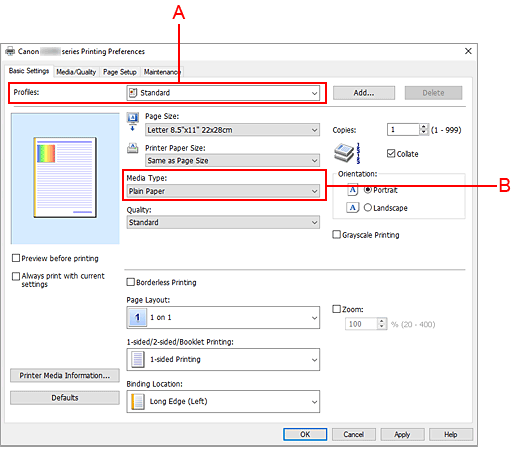This screenshot has width=519, height=449.
Task: Open the Page Setup tab
Action: click(120, 72)
